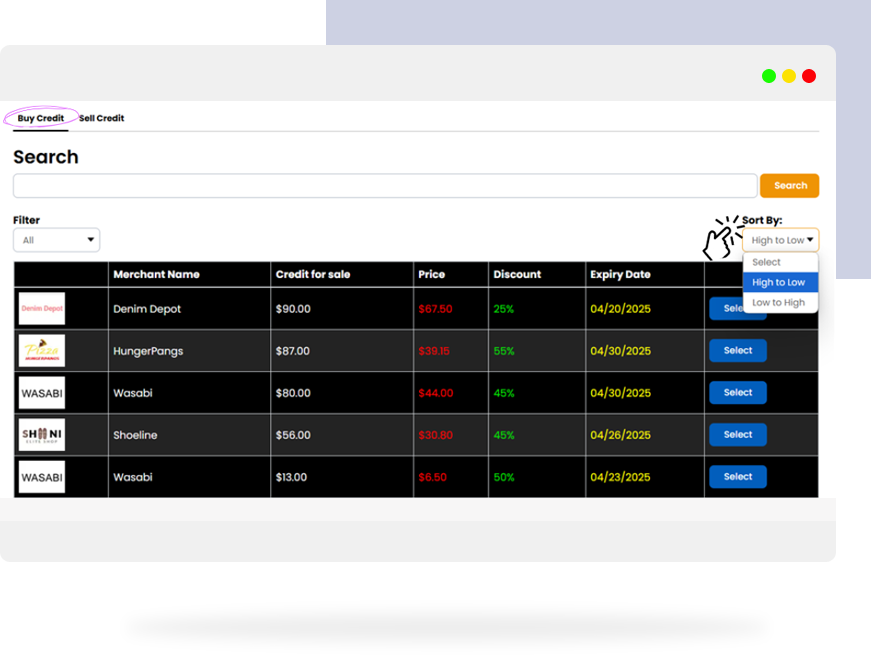Open the Filter dropdown showing All

(56, 240)
